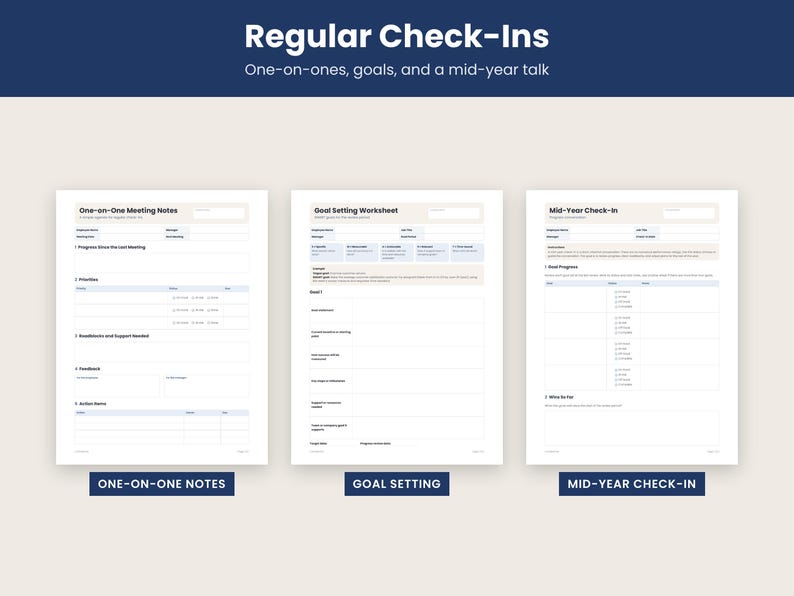This screenshot has height=596, width=794.
Task: Click the MID-YEAR CHECK-IN label
Action: [x=631, y=484]
